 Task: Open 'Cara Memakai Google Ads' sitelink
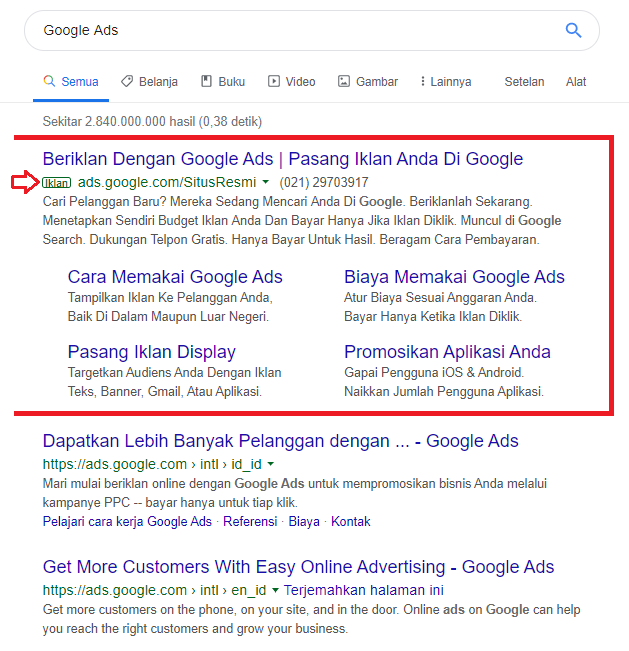[x=175, y=277]
